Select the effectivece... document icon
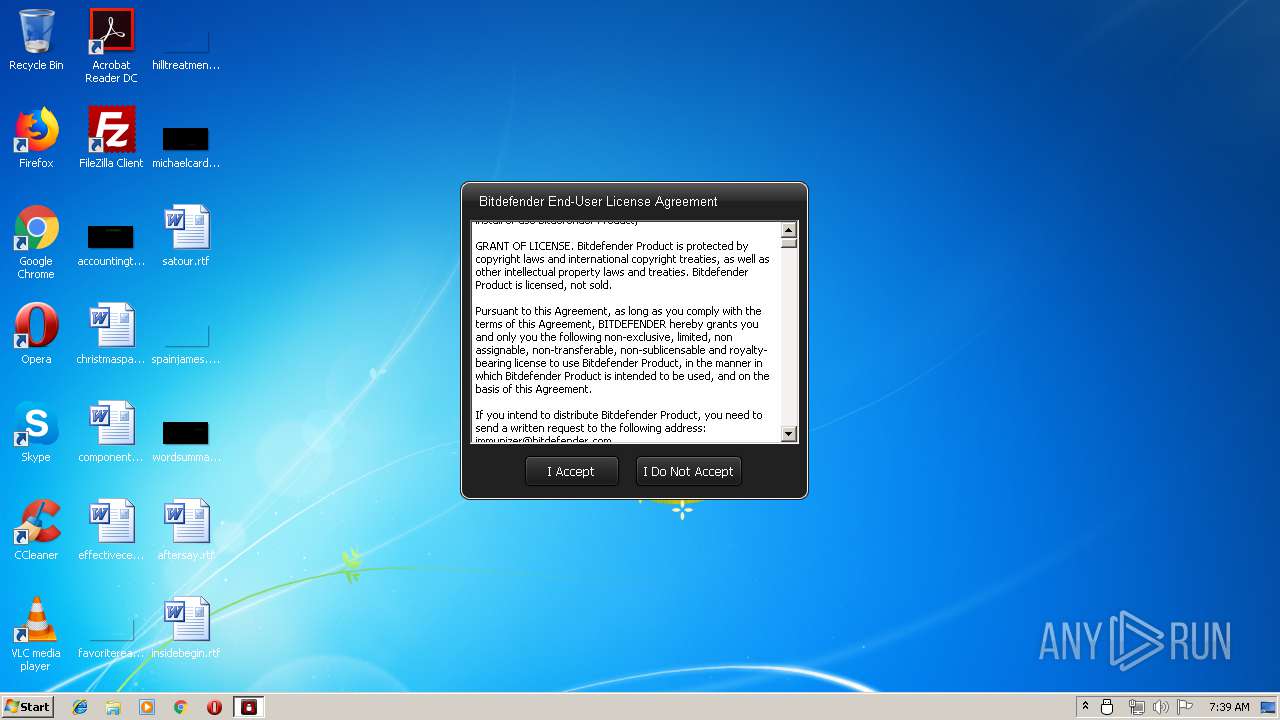The width and height of the screenshot is (1280, 720). point(111,530)
